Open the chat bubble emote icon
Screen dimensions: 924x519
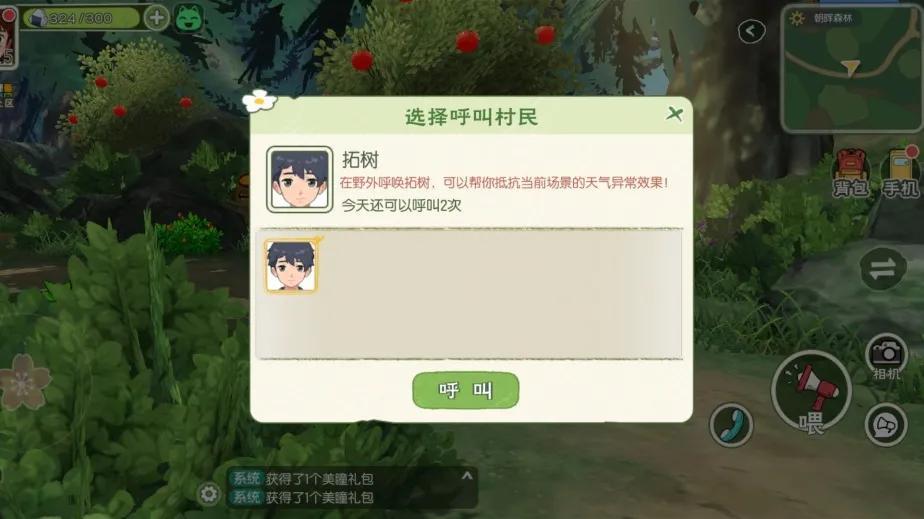pyautogui.click(x=886, y=425)
